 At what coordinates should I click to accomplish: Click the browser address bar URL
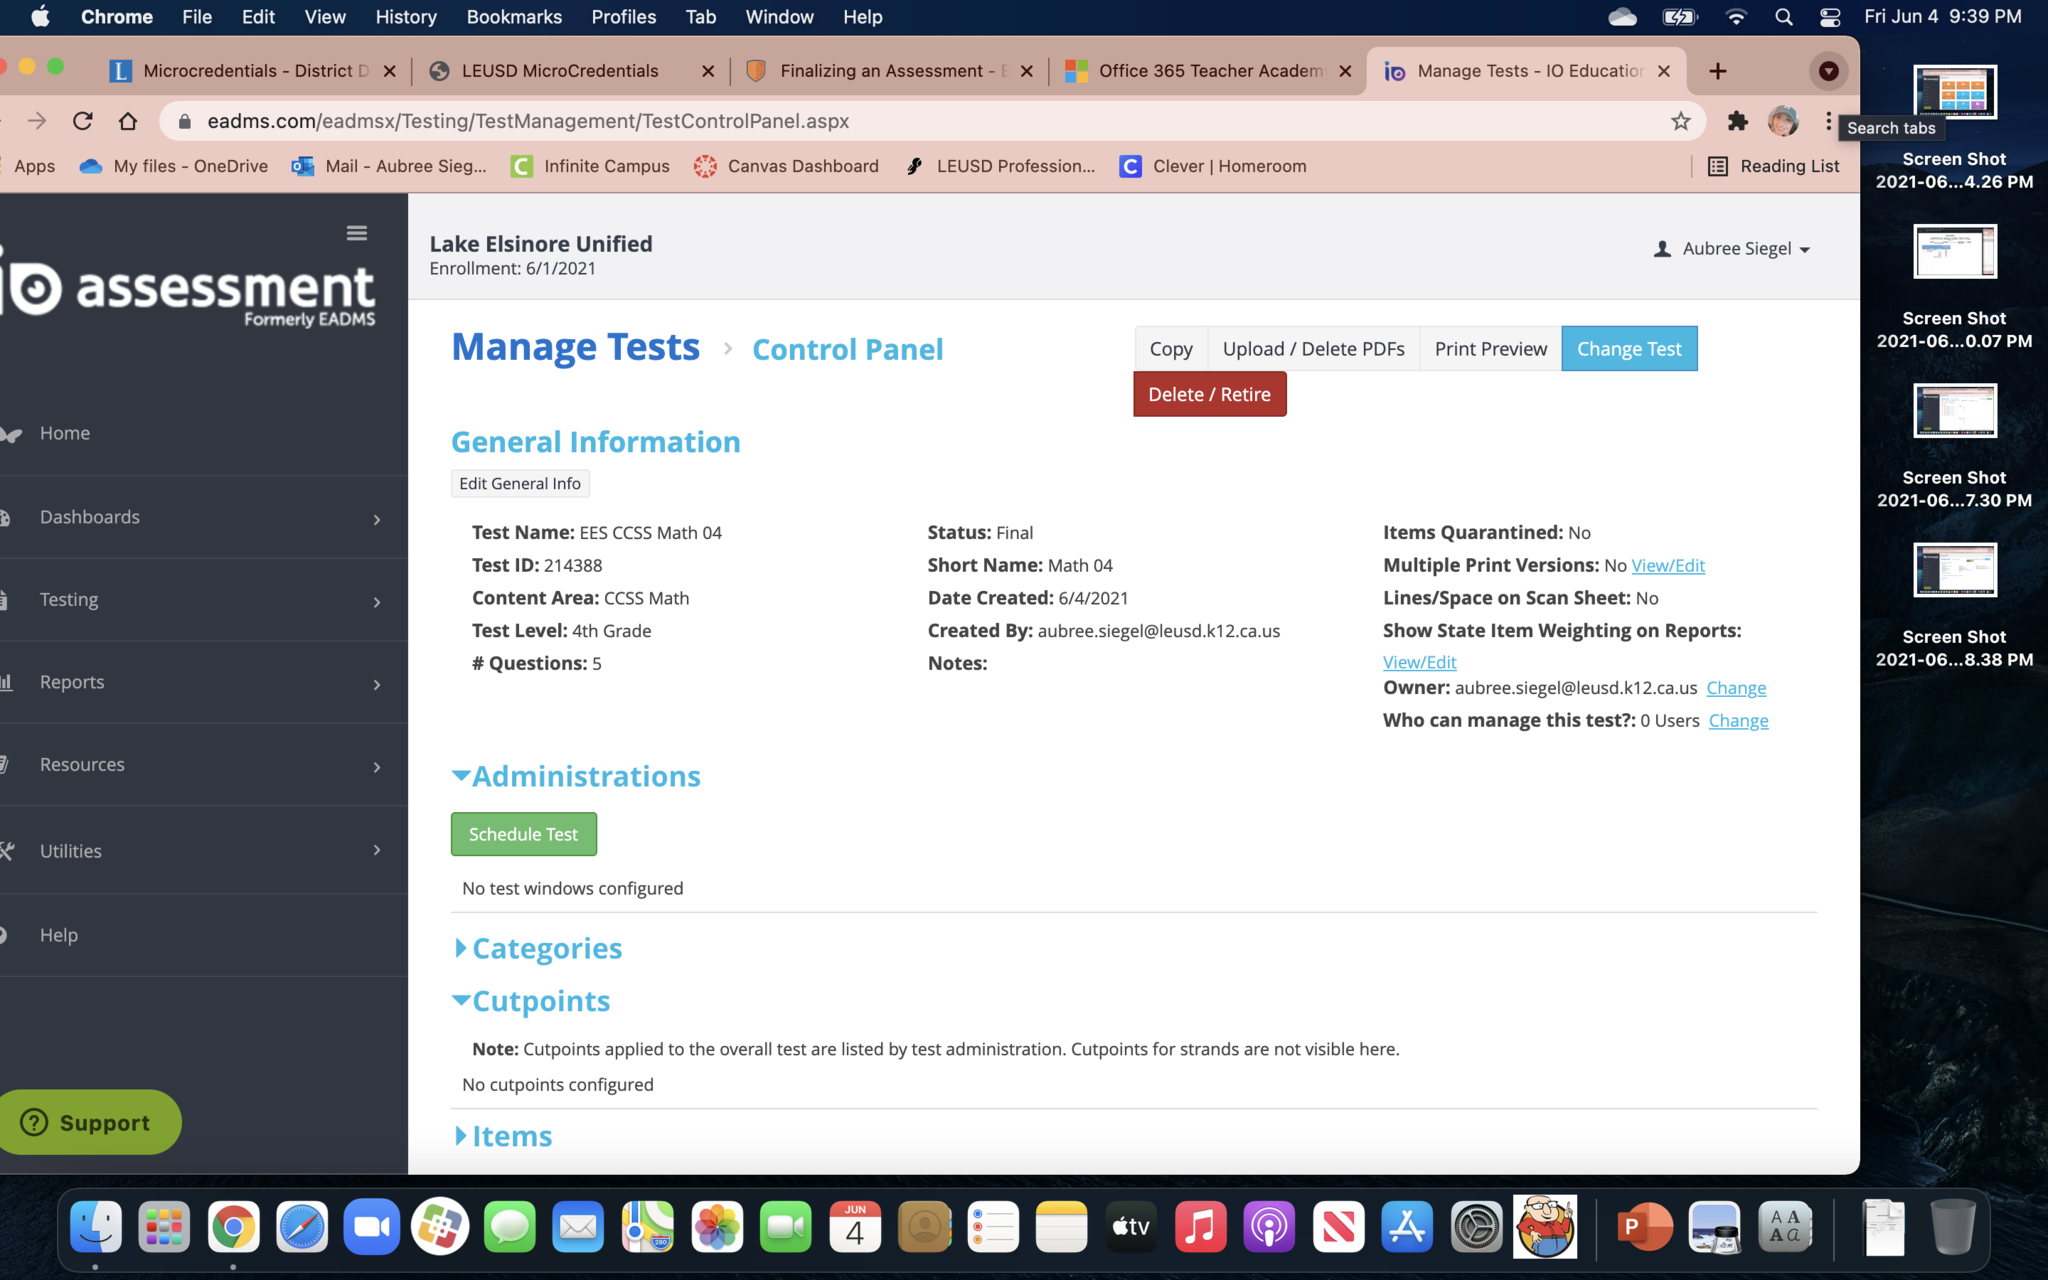pyautogui.click(x=528, y=121)
